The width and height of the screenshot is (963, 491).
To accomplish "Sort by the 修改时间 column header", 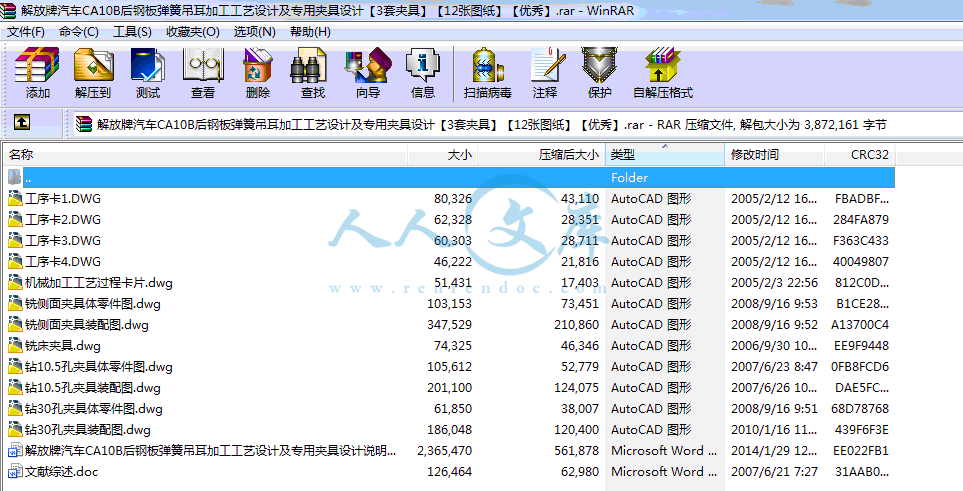I will tap(775, 155).
